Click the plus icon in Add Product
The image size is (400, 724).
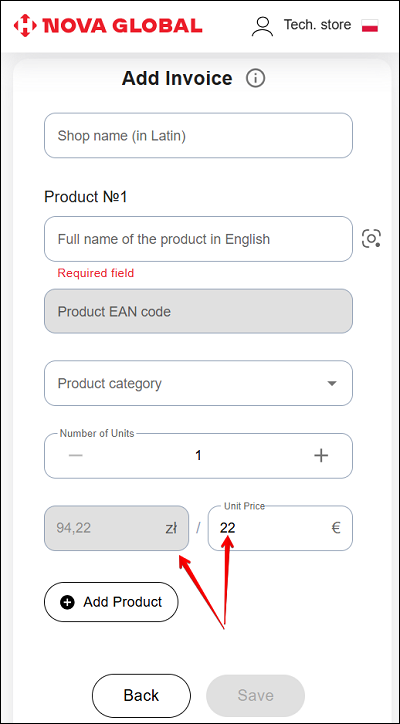point(67,602)
